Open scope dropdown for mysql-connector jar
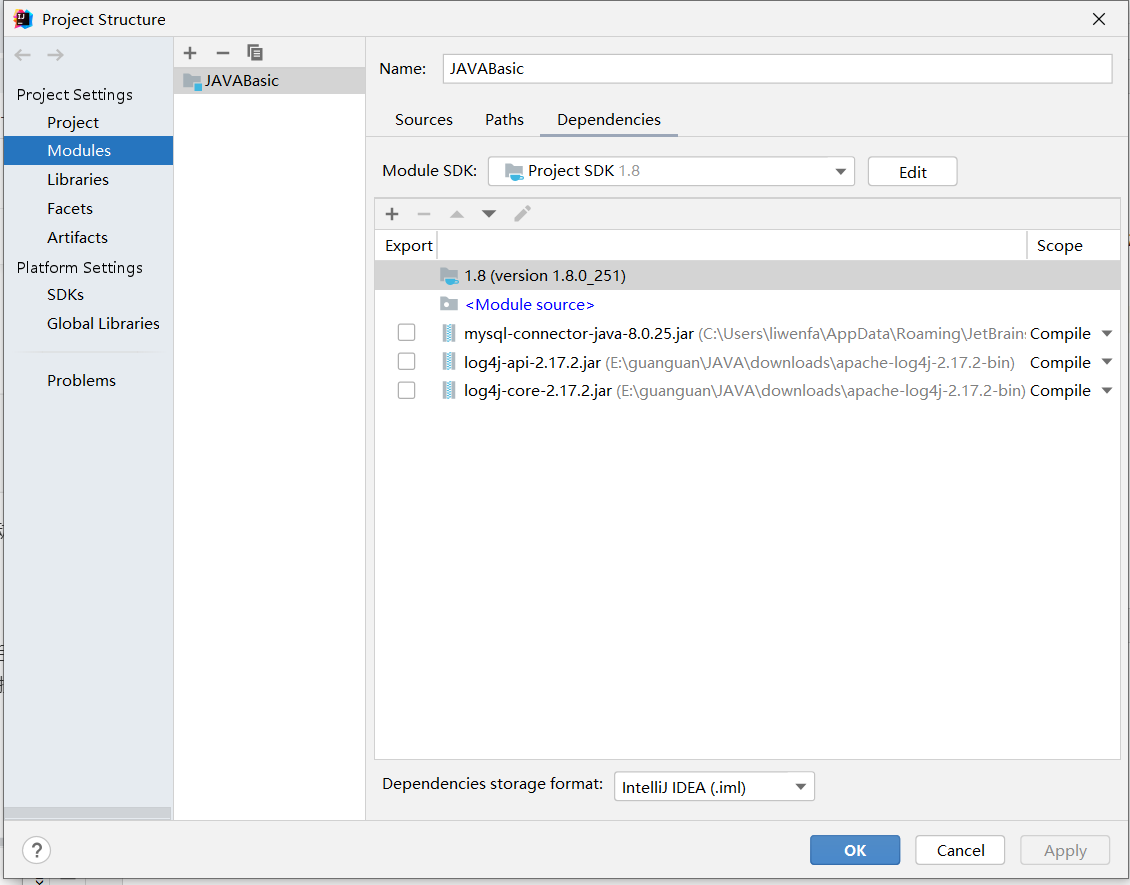This screenshot has width=1130, height=885. (1106, 334)
